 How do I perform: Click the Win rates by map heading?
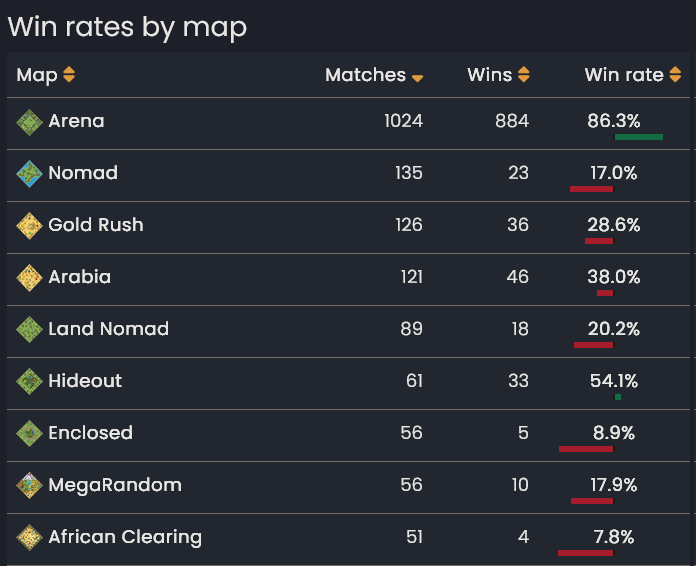[x=127, y=27]
